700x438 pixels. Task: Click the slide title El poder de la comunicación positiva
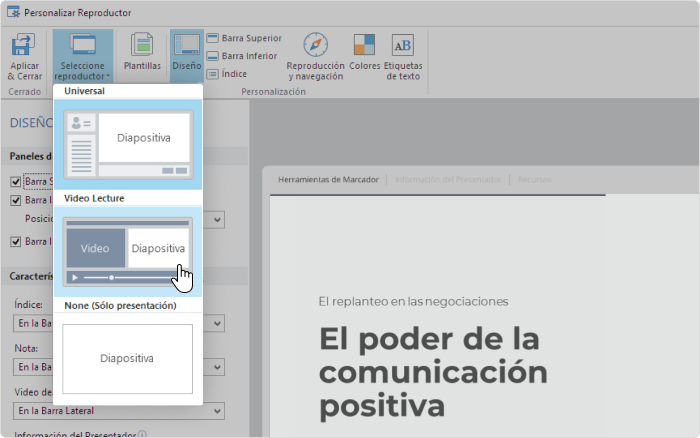point(433,372)
